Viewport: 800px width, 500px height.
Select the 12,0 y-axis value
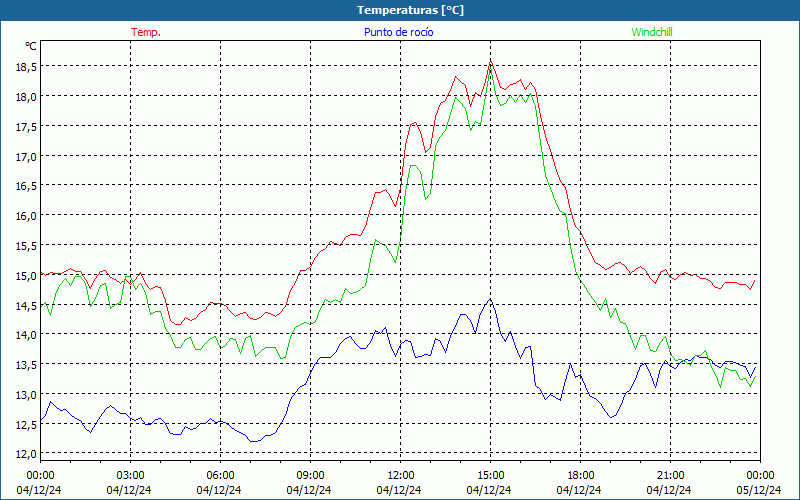[x=26, y=454]
